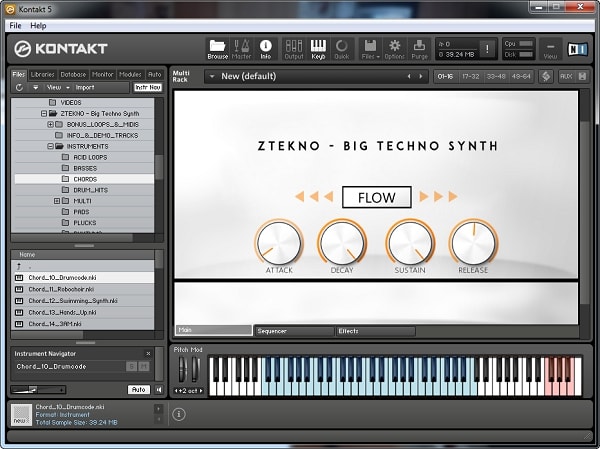Click the Info icon in toolbar
Viewport: 600px width, 449px height.
(x=266, y=47)
